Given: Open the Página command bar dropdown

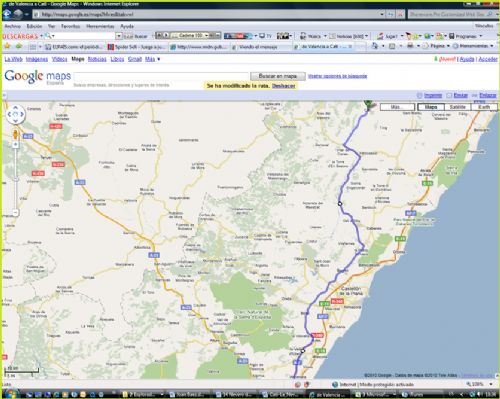Looking at the screenshot, I should (437, 46).
